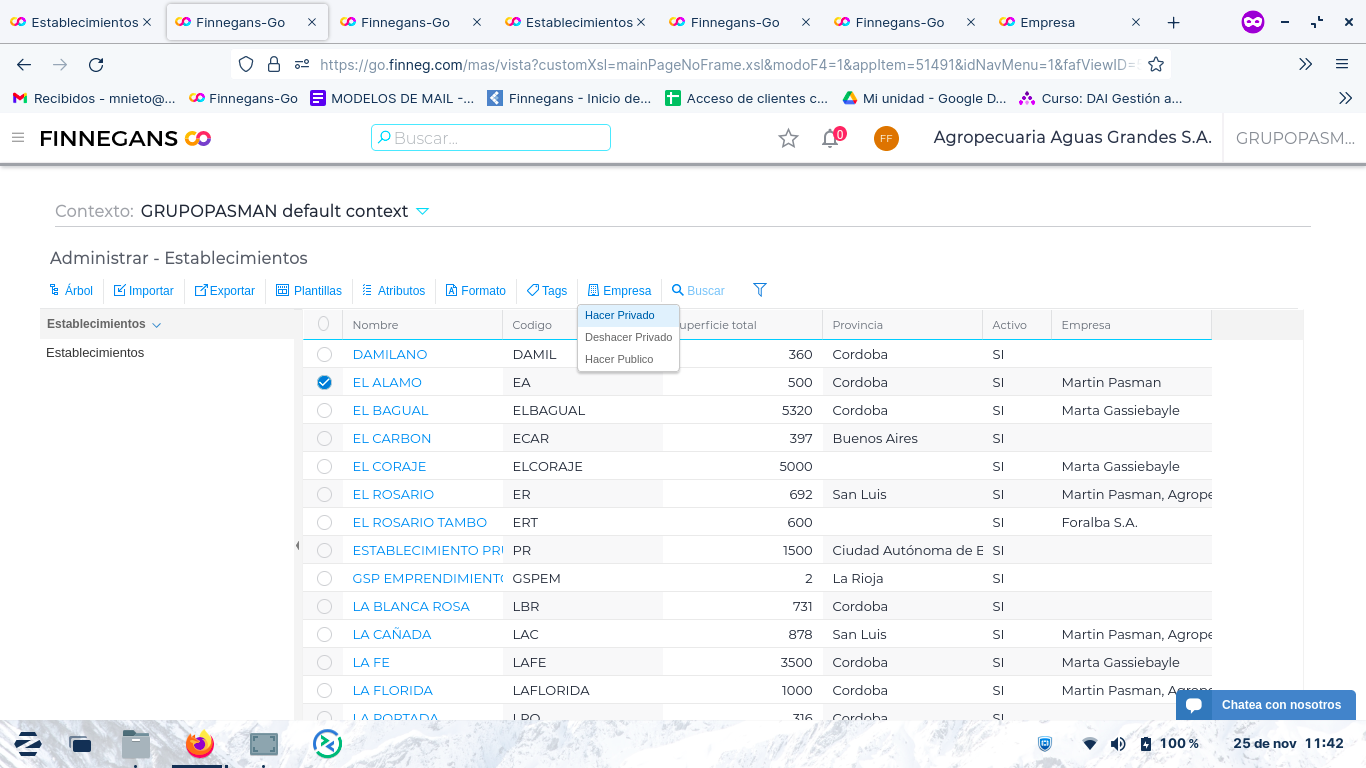Image resolution: width=1366 pixels, height=768 pixels.
Task: Collapse the left sidebar panel handle
Action: pyautogui.click(x=297, y=546)
